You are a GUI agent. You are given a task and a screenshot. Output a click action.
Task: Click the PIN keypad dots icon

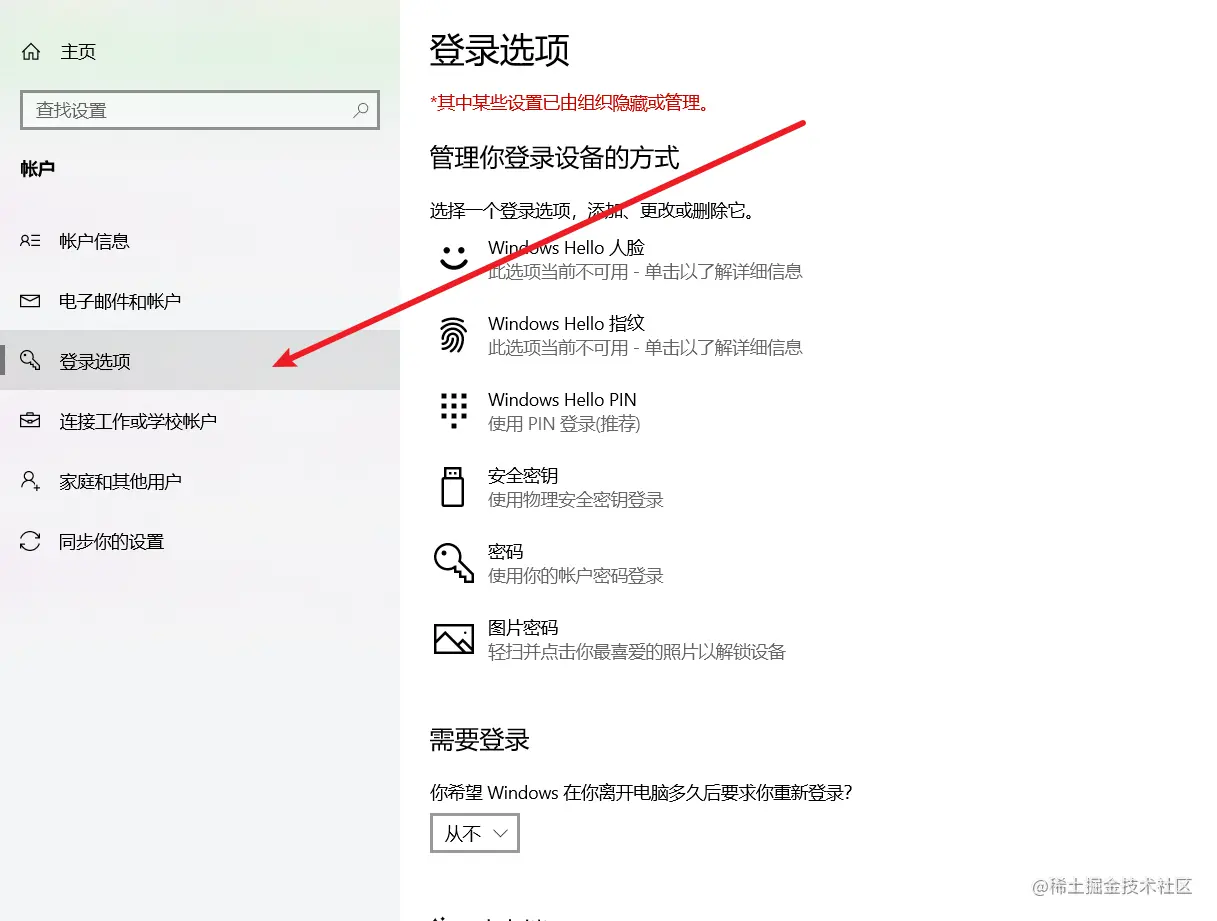click(454, 410)
